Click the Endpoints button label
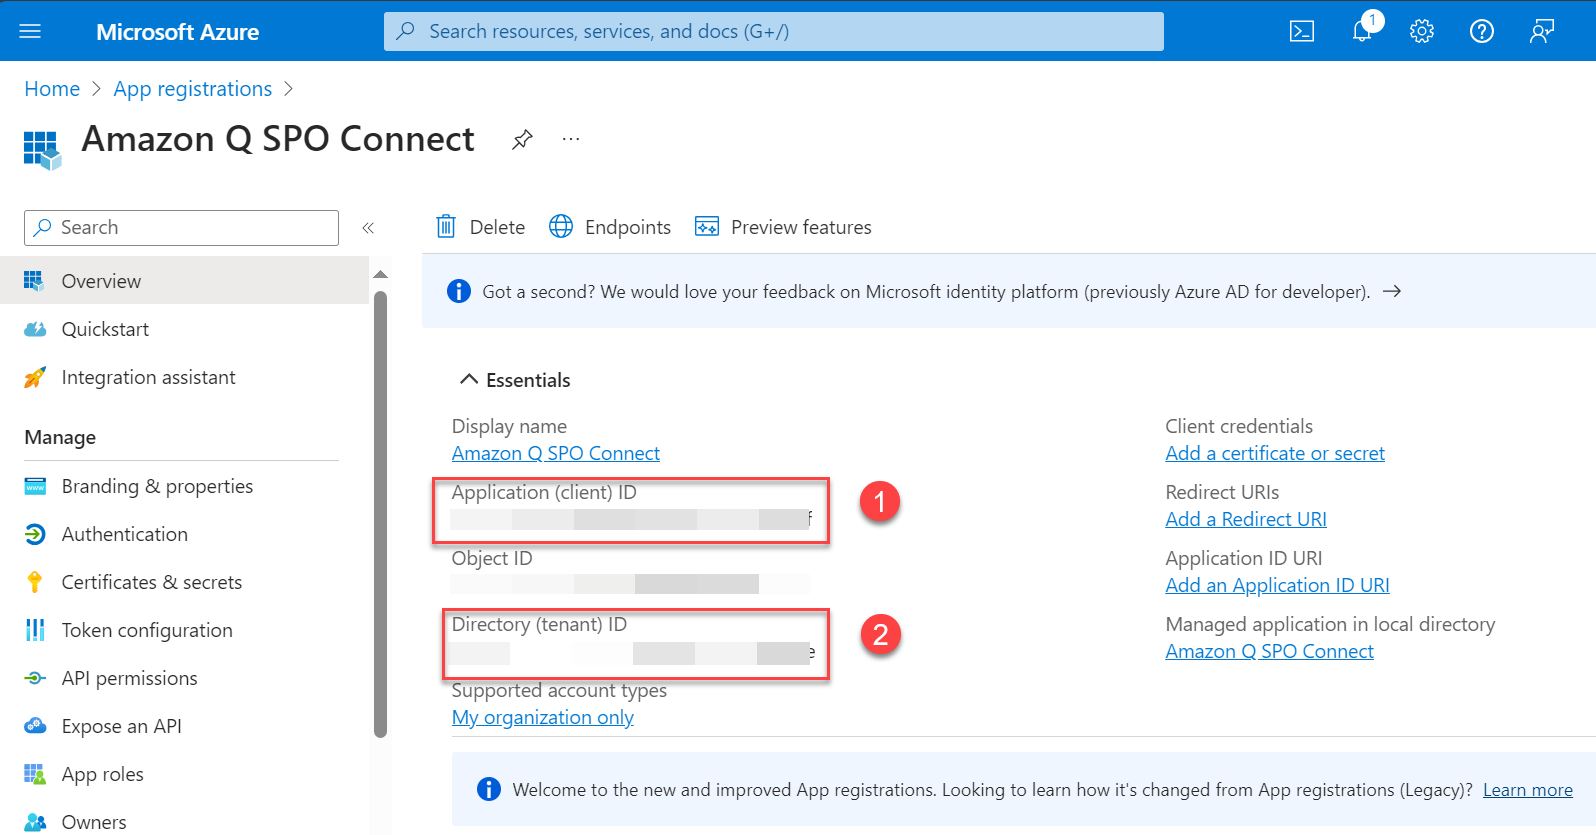The image size is (1596, 835). [628, 227]
